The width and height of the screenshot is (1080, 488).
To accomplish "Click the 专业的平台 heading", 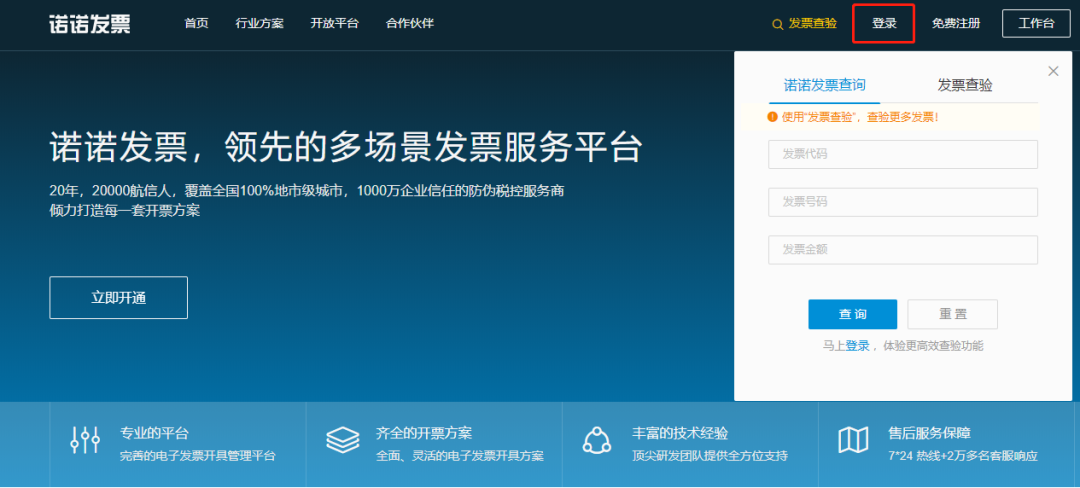I will (x=154, y=434).
